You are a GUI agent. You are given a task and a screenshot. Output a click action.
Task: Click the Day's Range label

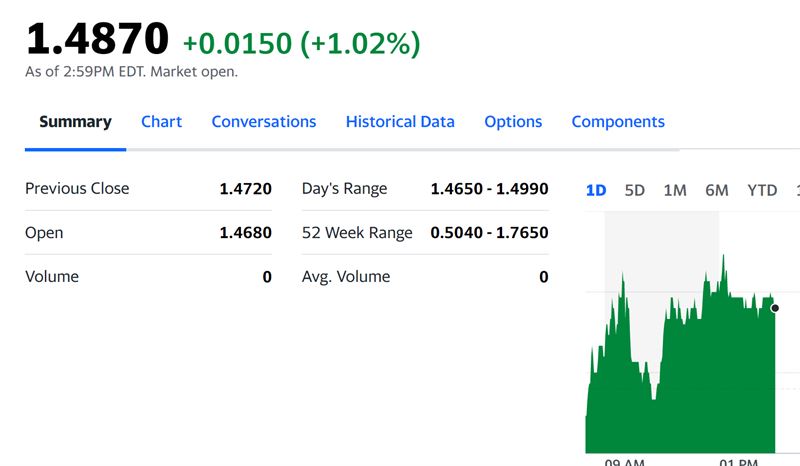pos(344,189)
